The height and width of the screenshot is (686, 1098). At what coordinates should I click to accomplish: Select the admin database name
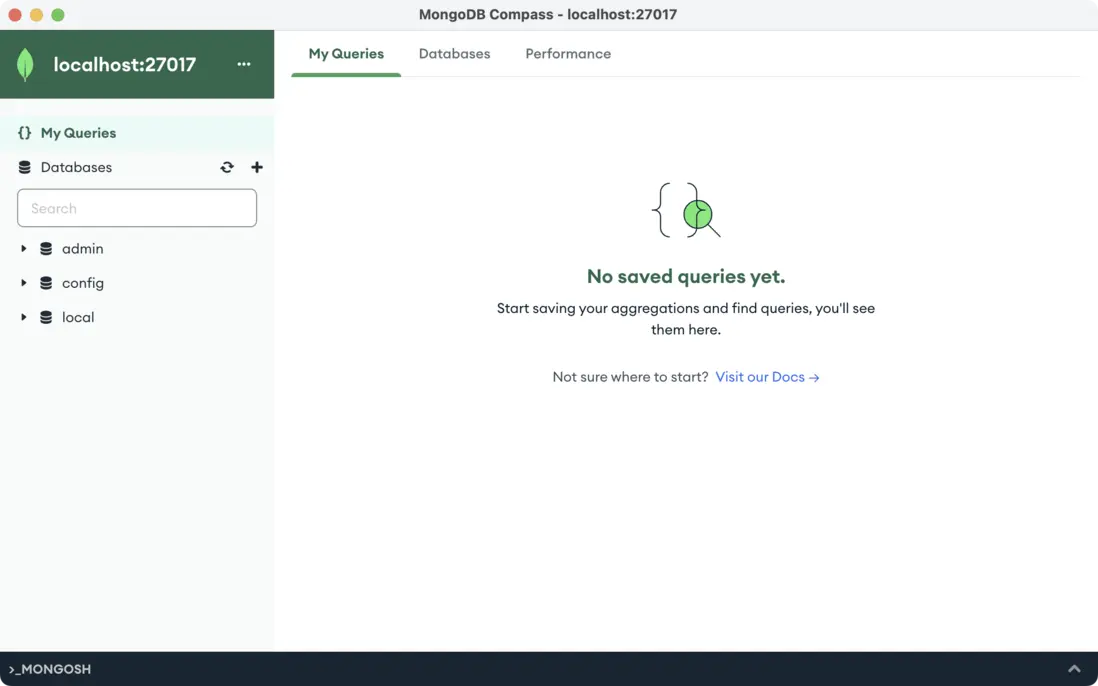(x=83, y=248)
